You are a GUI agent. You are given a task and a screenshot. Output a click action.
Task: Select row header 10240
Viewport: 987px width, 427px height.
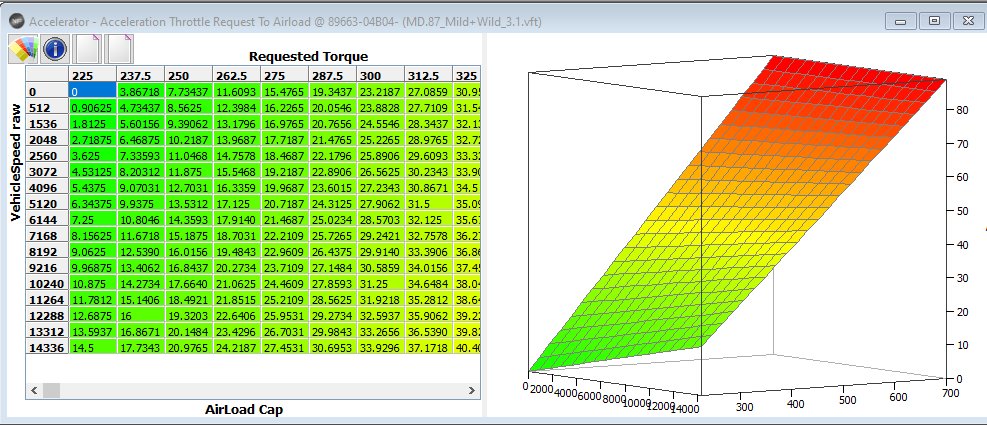tap(47, 283)
